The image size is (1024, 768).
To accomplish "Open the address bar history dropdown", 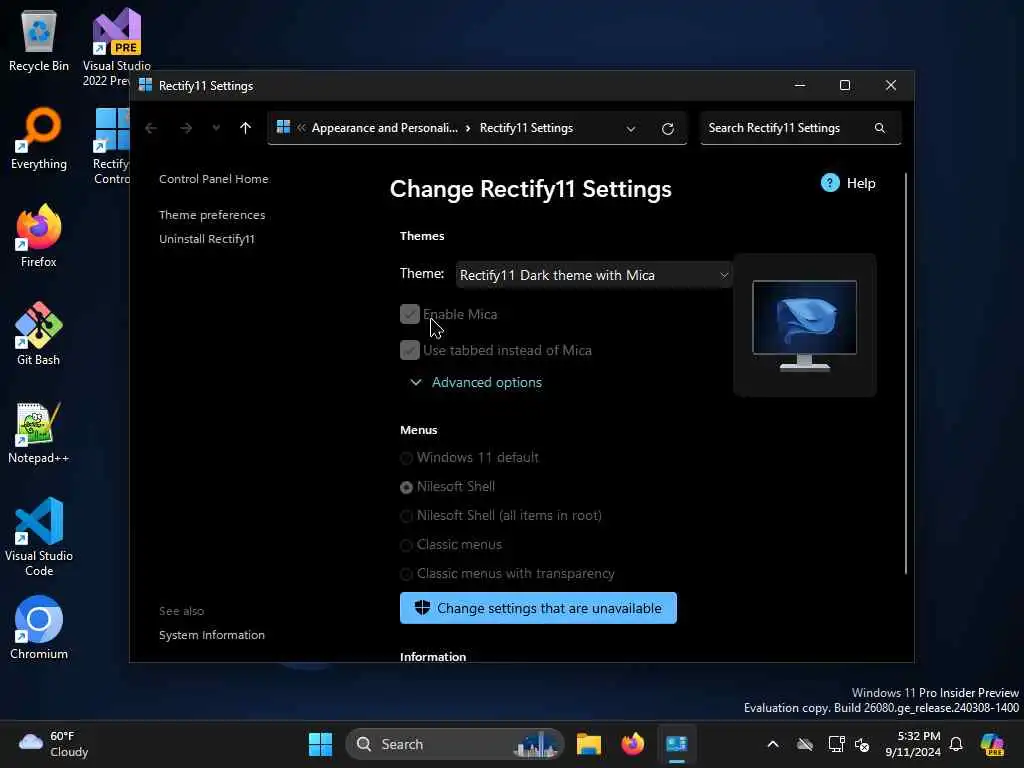I will point(631,129).
